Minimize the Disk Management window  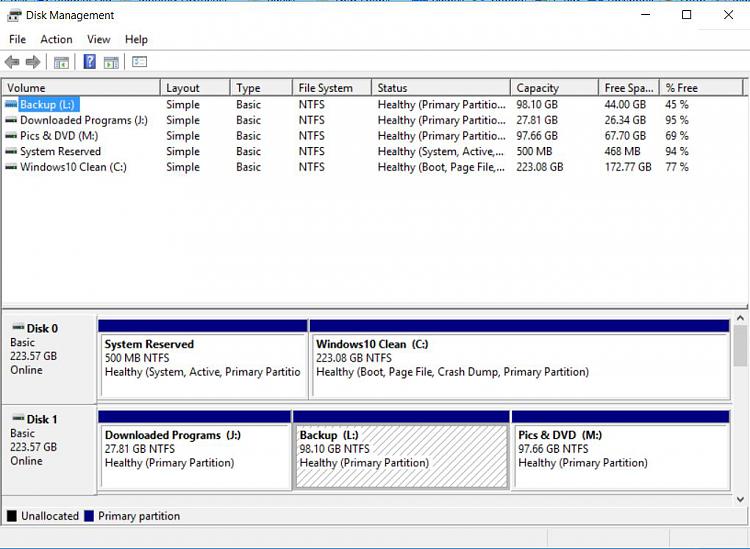pos(646,15)
